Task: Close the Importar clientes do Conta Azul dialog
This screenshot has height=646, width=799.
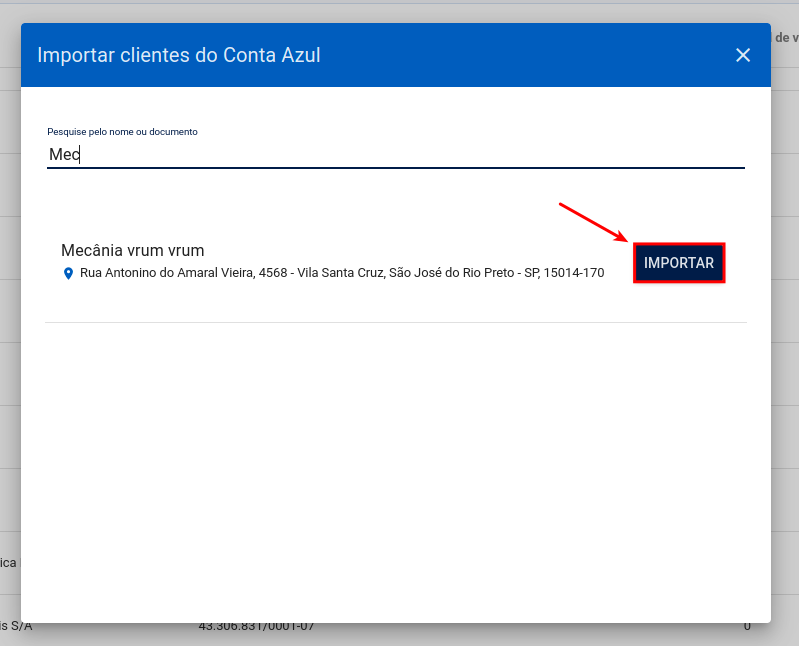Action: [x=743, y=55]
